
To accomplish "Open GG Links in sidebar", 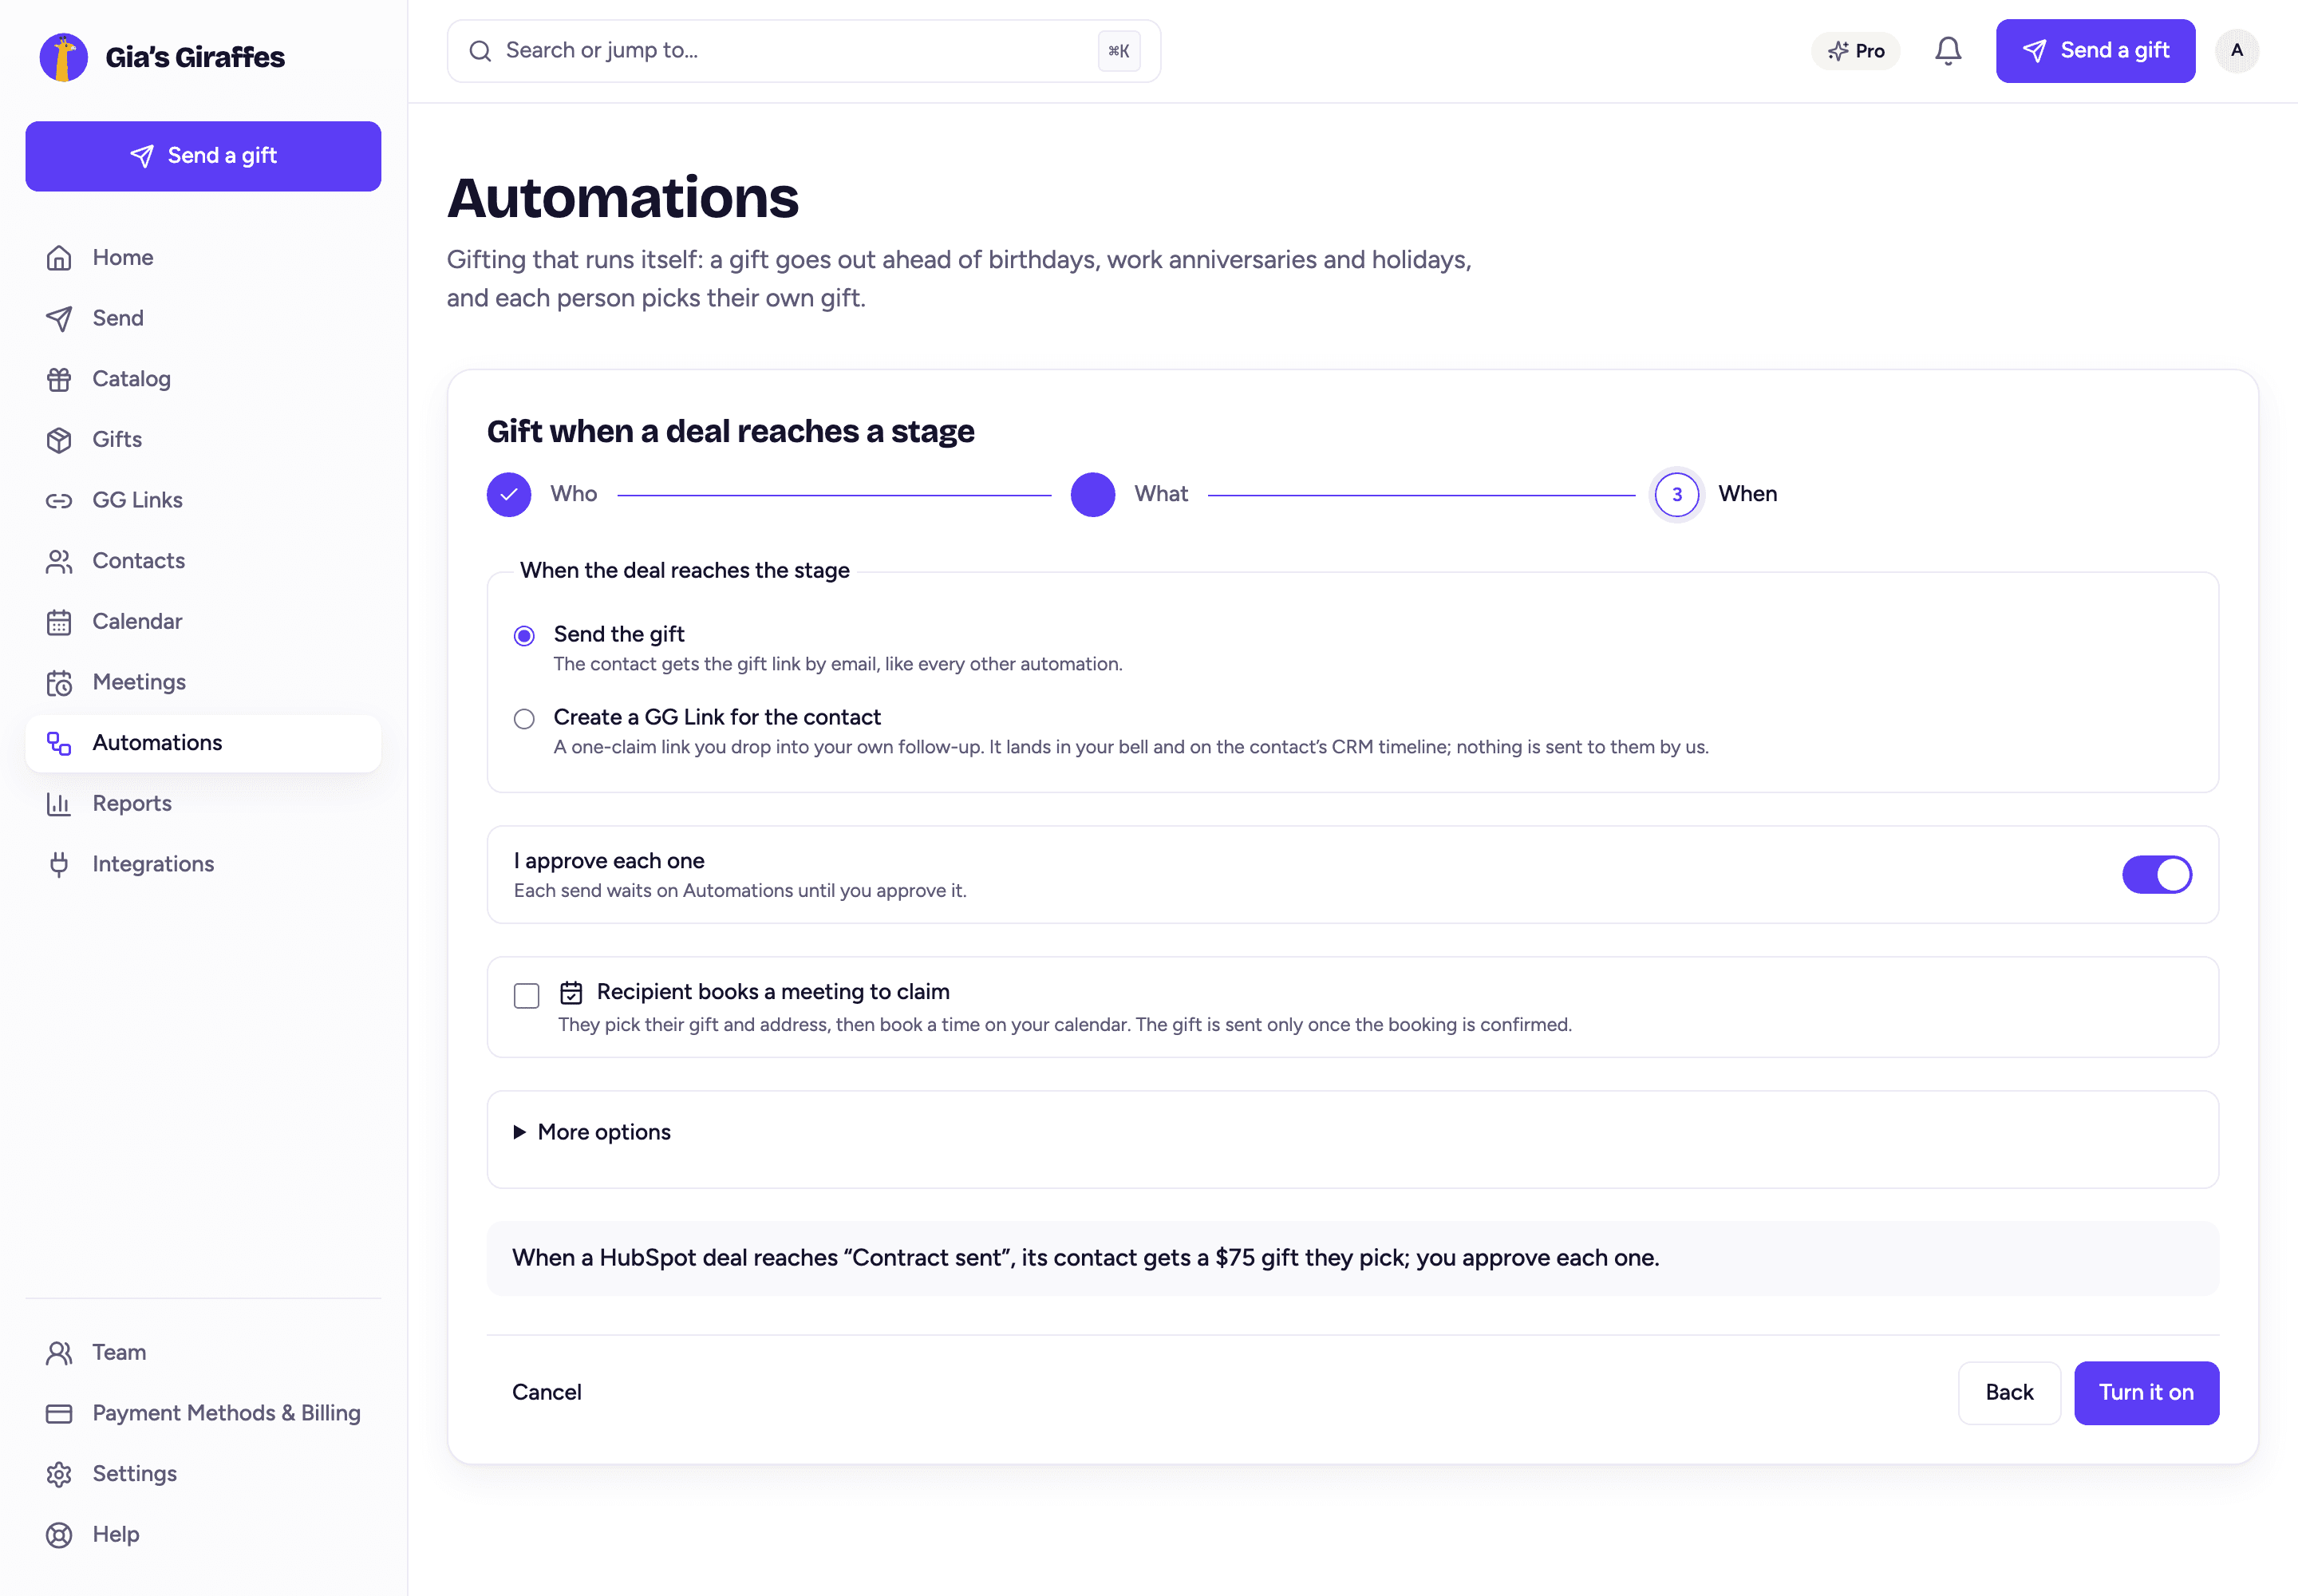I will 203,500.
